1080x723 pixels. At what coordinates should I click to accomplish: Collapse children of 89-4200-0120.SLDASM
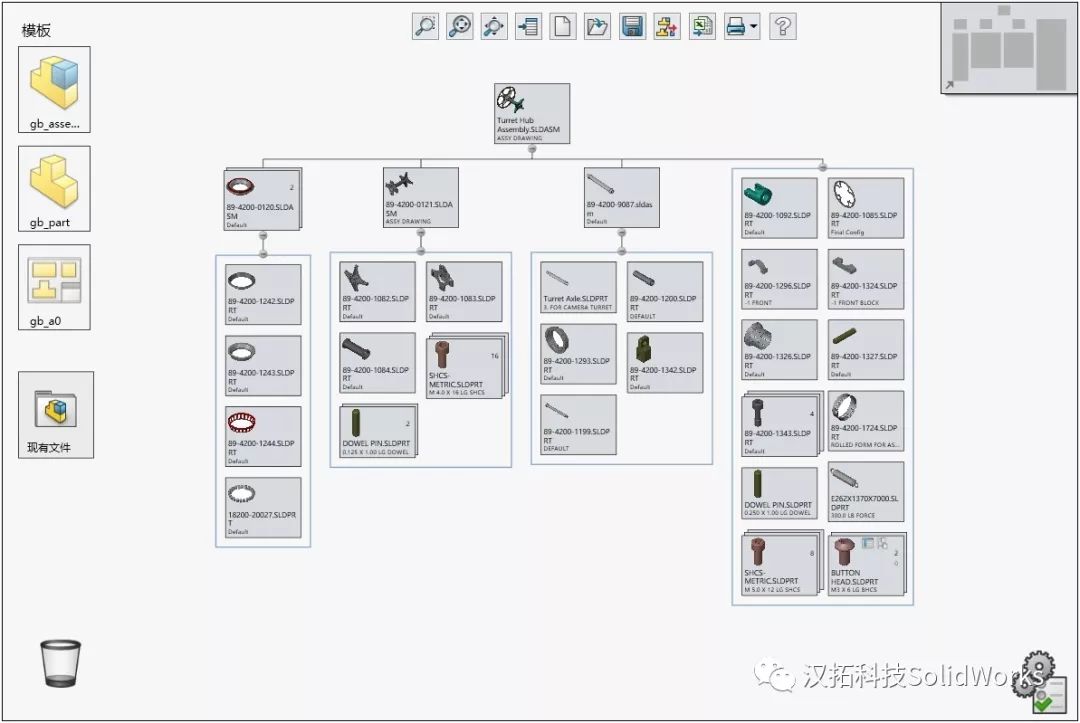pyautogui.click(x=262, y=235)
